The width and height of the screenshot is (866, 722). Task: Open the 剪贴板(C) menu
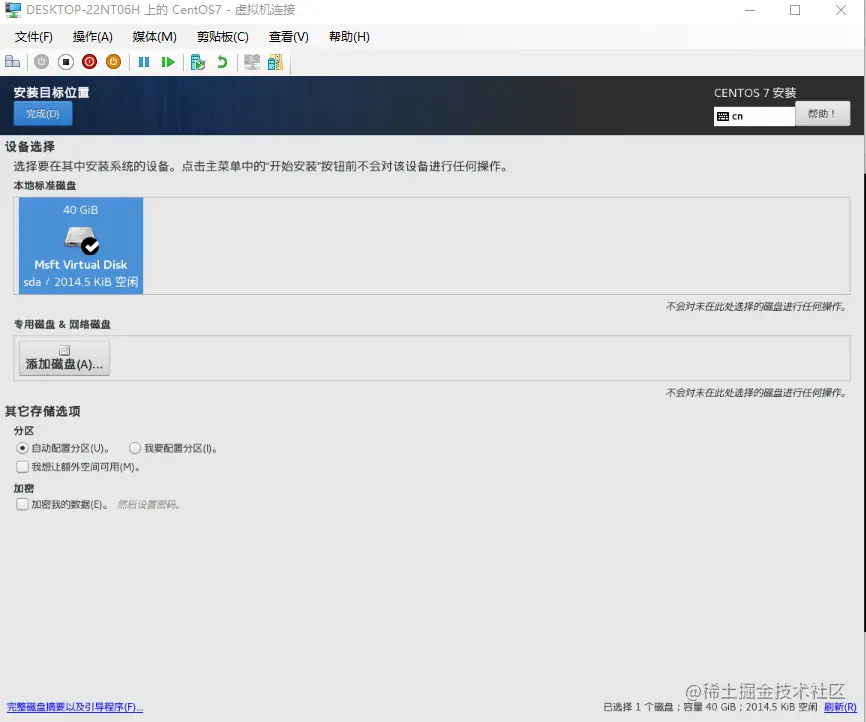point(221,36)
